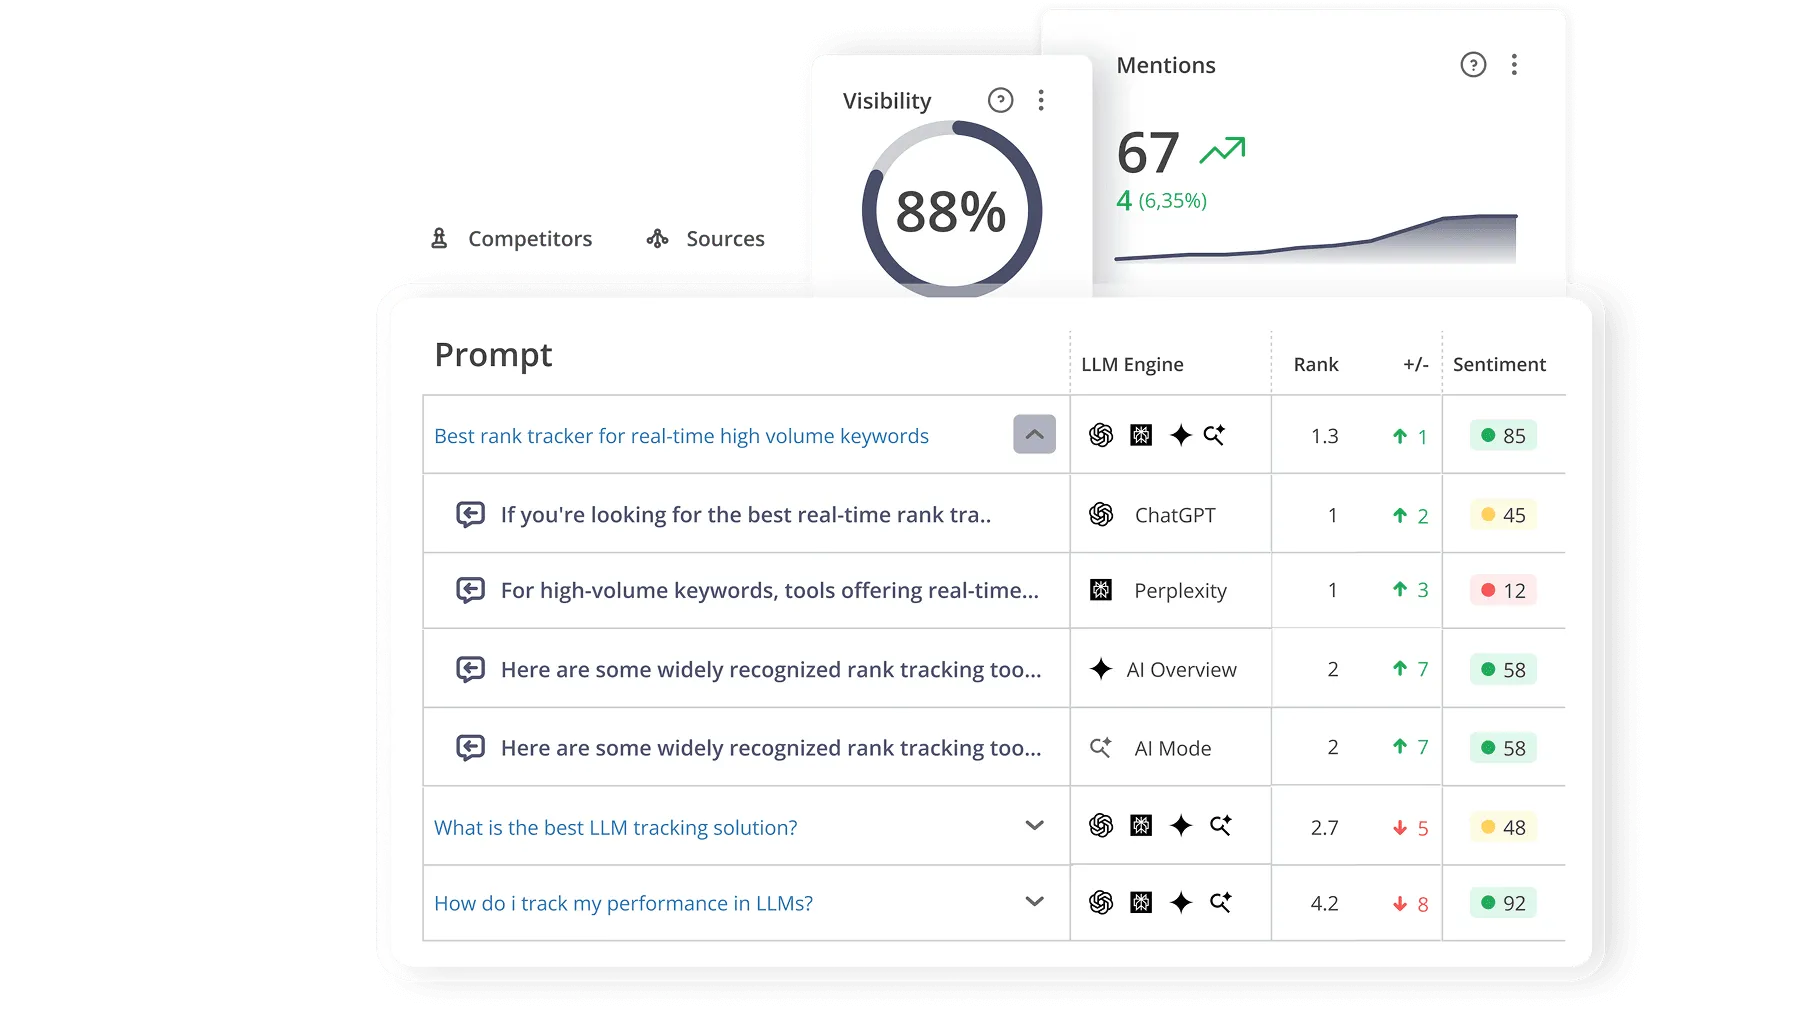The height and width of the screenshot is (1011, 1816).
Task: Click the rank value 1.3
Action: [x=1324, y=436]
